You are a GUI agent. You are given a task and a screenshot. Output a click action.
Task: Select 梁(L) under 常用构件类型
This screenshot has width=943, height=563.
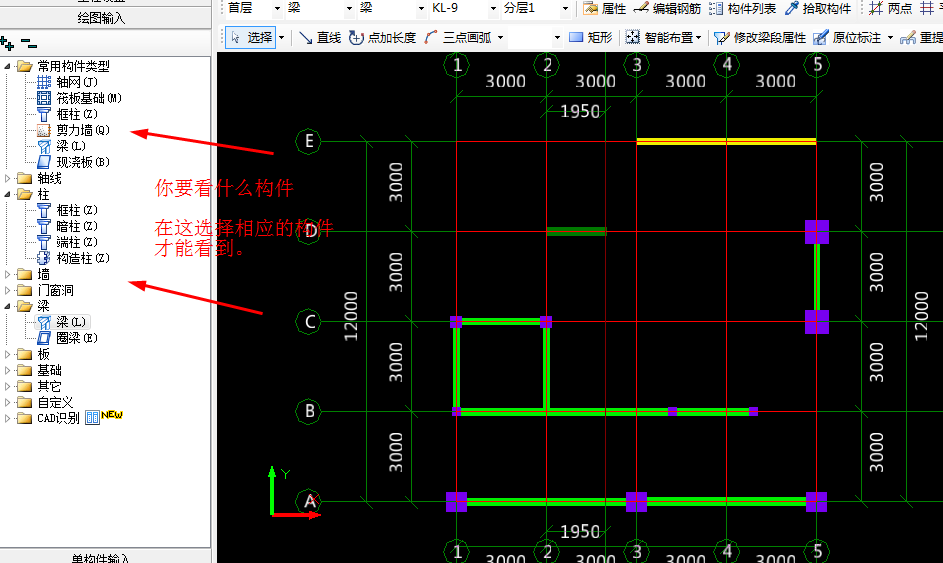tap(61, 146)
